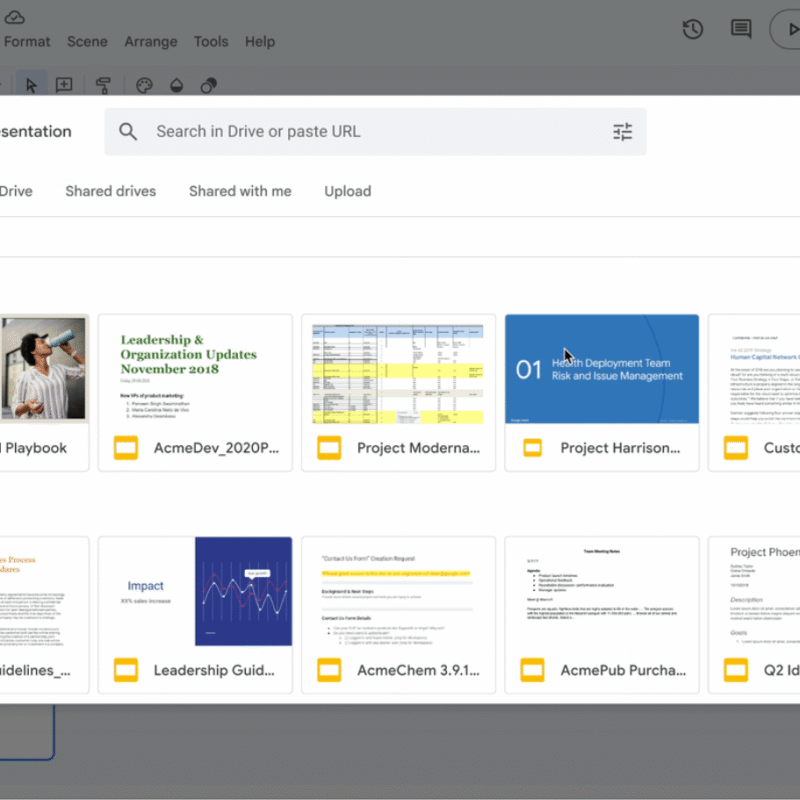Open the color palette tool
This screenshot has width=800, height=800.
(144, 85)
